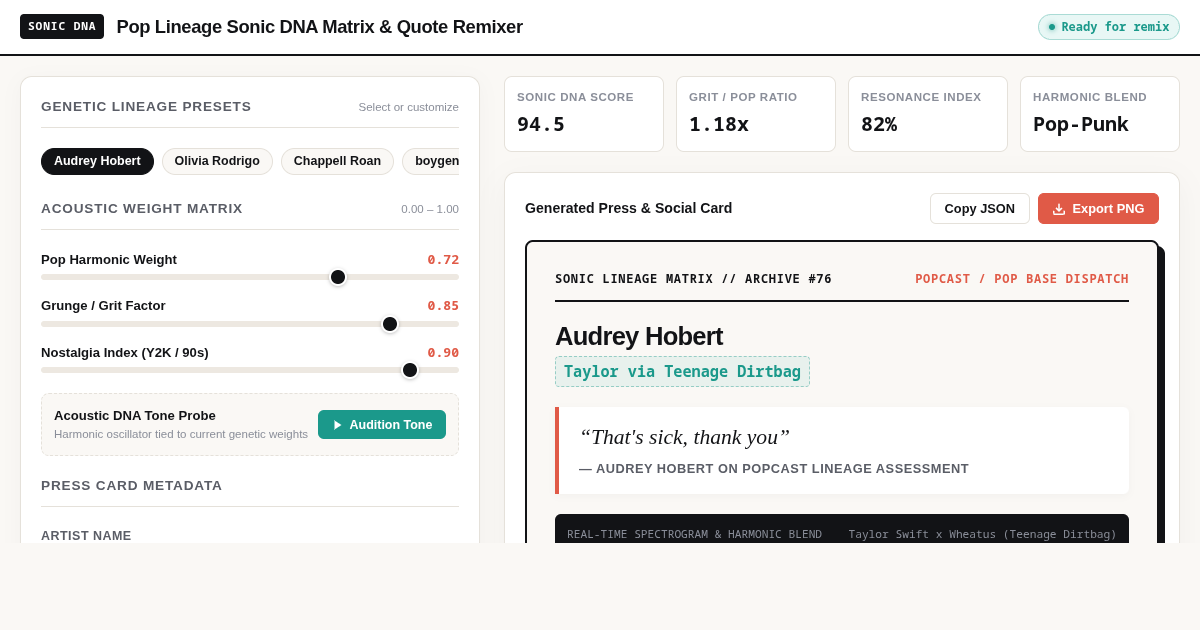Click the page title Pop Lineage Sonic DNA Matrix
This screenshot has width=1200, height=630.
319,27
